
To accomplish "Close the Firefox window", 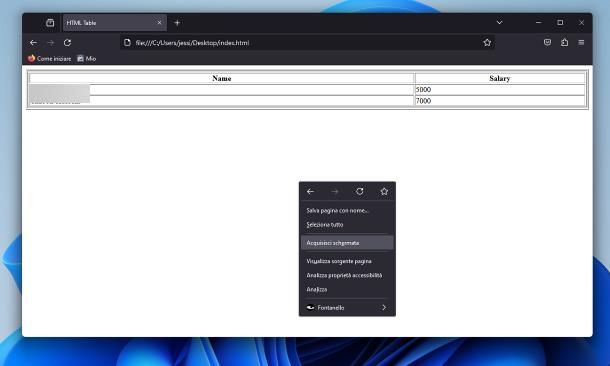I will (x=582, y=23).
